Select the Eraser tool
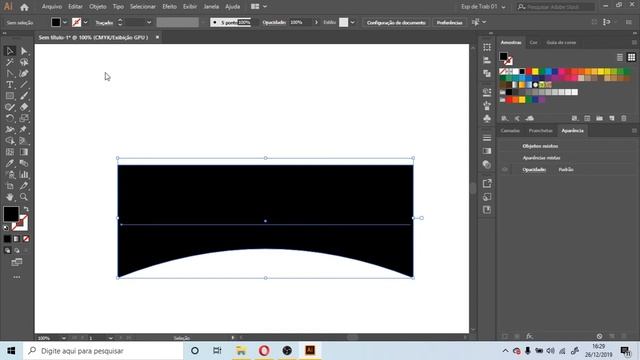This screenshot has width=640, height=360. click(x=24, y=107)
